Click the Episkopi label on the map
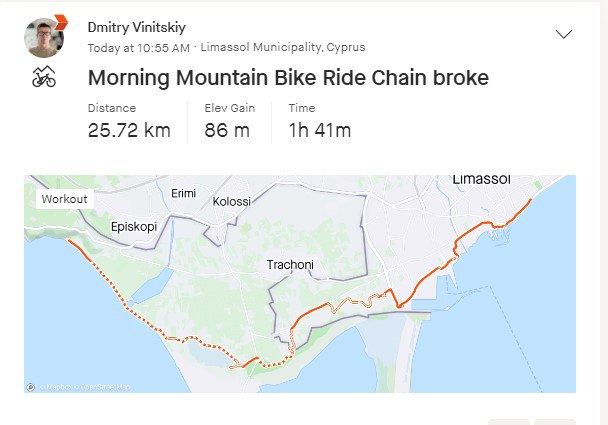 tap(136, 226)
